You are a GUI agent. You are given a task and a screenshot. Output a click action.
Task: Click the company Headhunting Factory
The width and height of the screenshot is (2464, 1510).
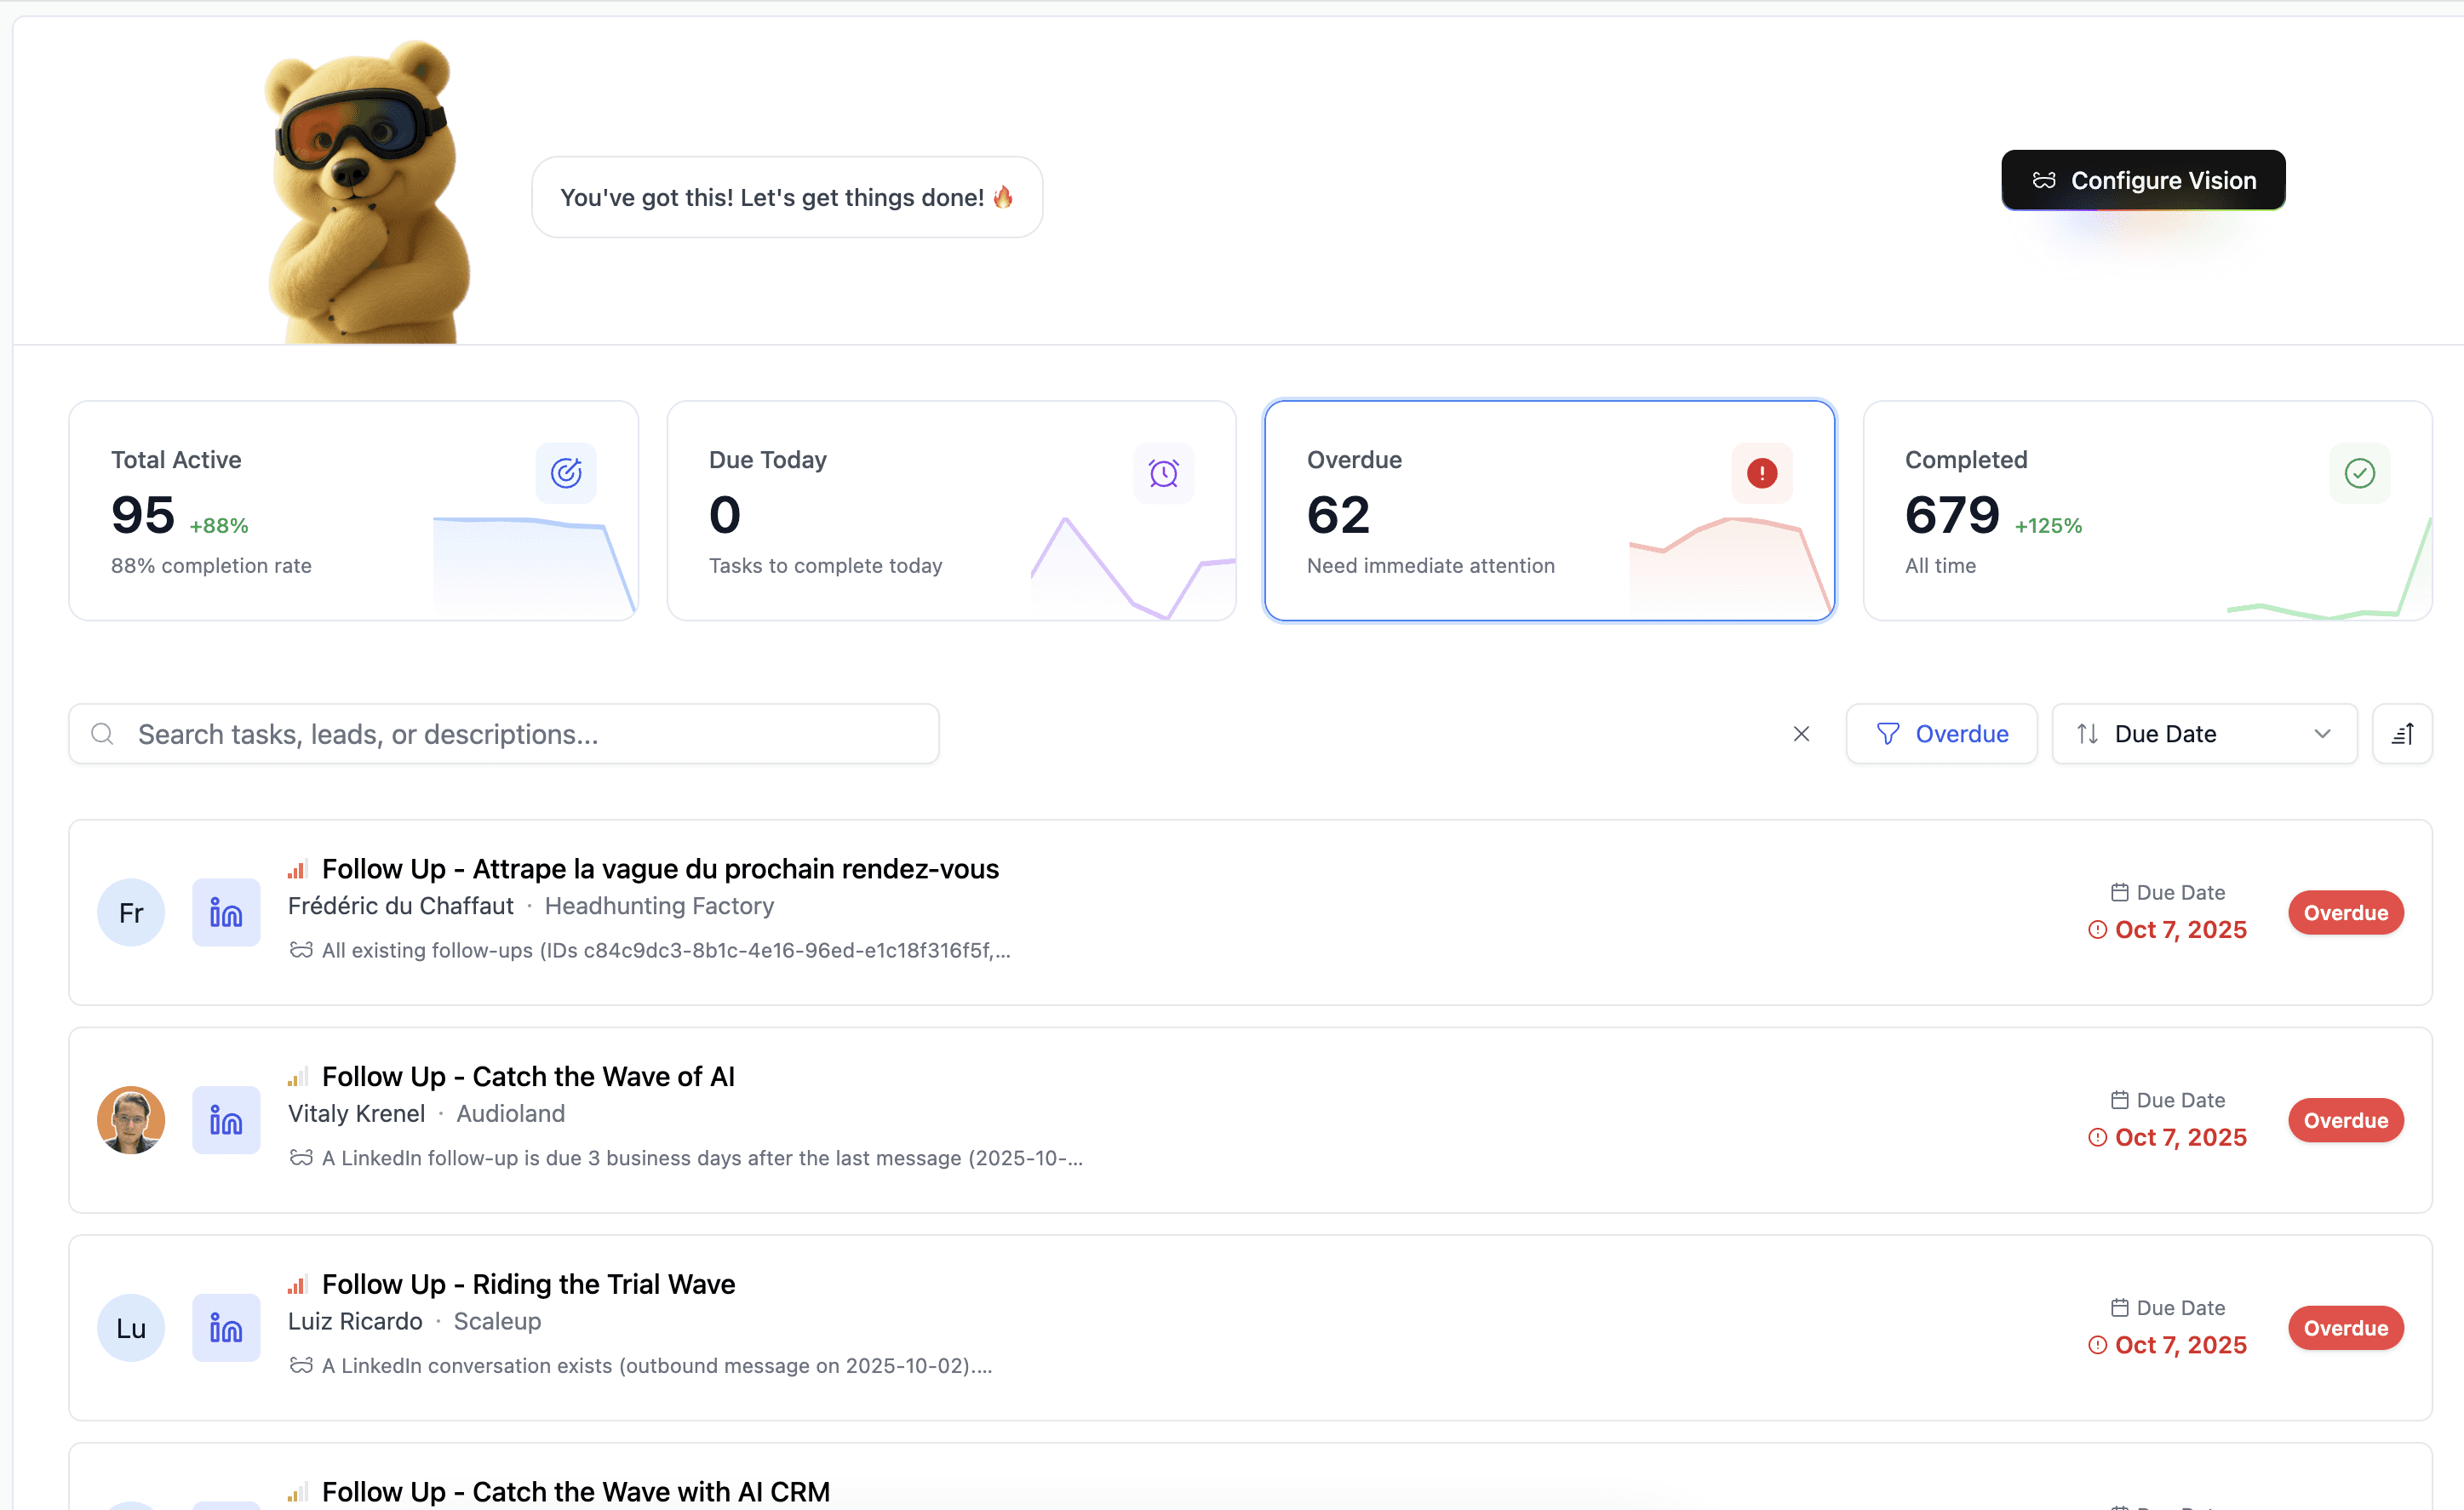point(659,906)
